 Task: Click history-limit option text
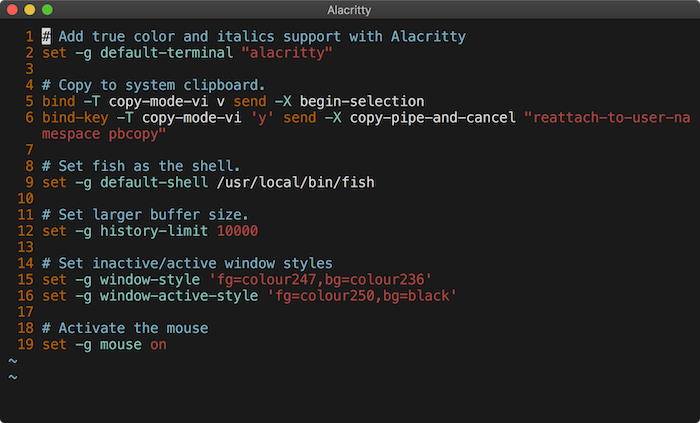point(154,231)
